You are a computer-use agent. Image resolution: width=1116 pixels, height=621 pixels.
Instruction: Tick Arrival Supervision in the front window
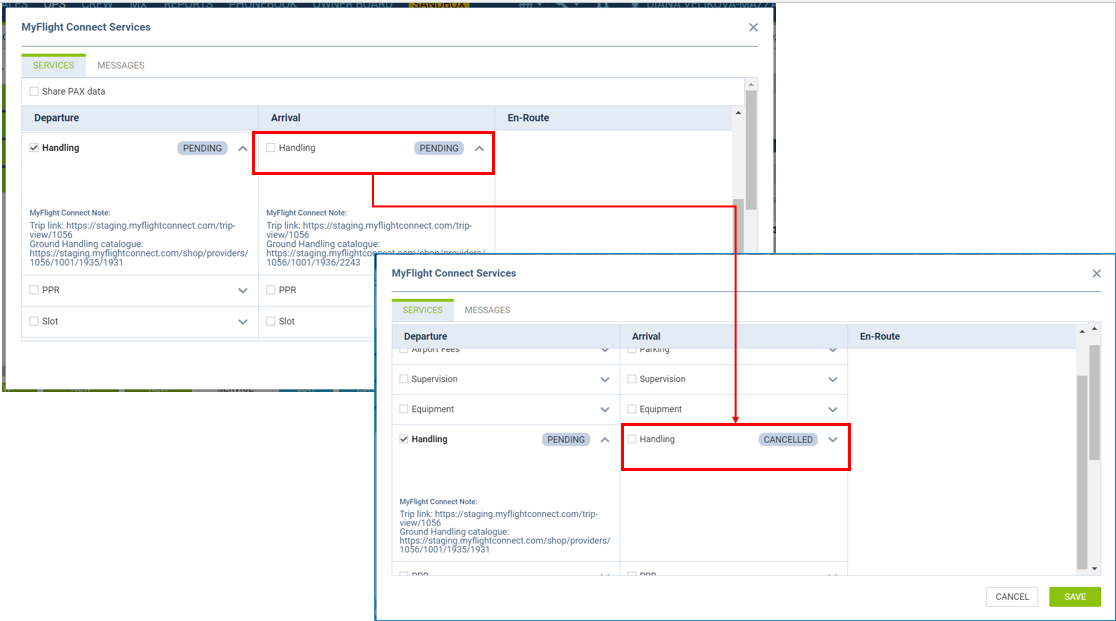coord(631,379)
